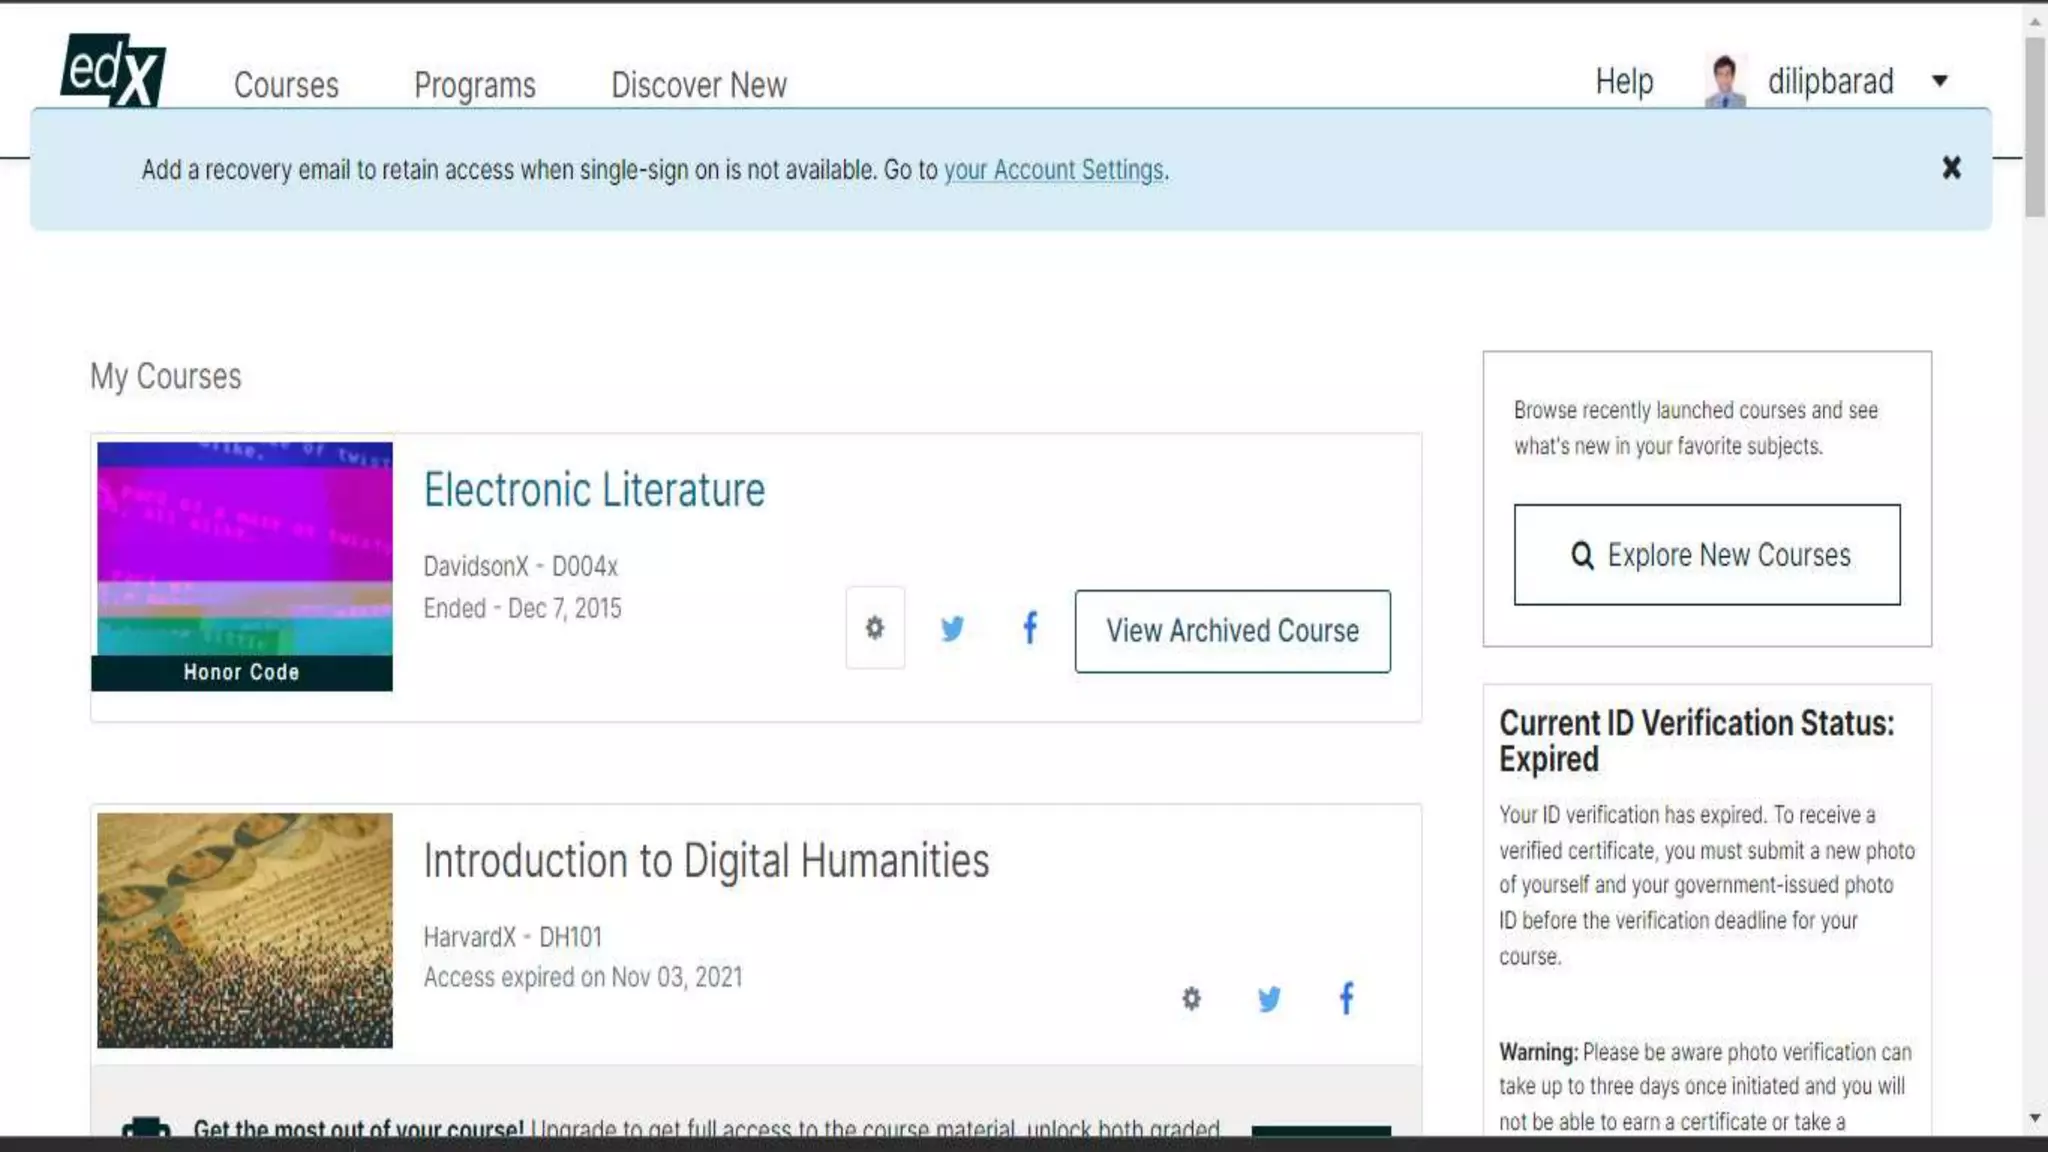
Task: Share Introduction to Digital Humanities on Facebook
Action: [x=1346, y=998]
